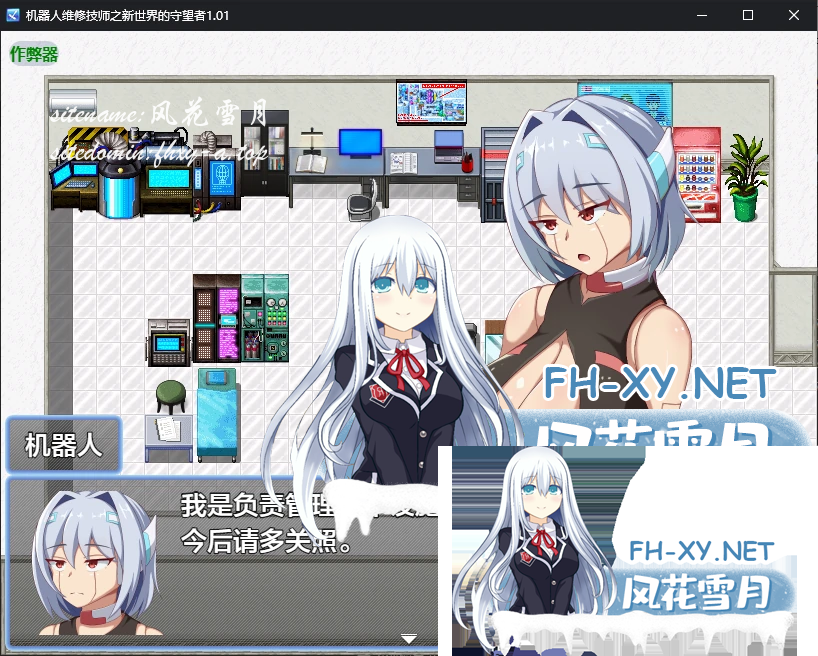Advance dialogue with the down-arrow indicator
The width and height of the screenshot is (818, 656).
click(408, 639)
